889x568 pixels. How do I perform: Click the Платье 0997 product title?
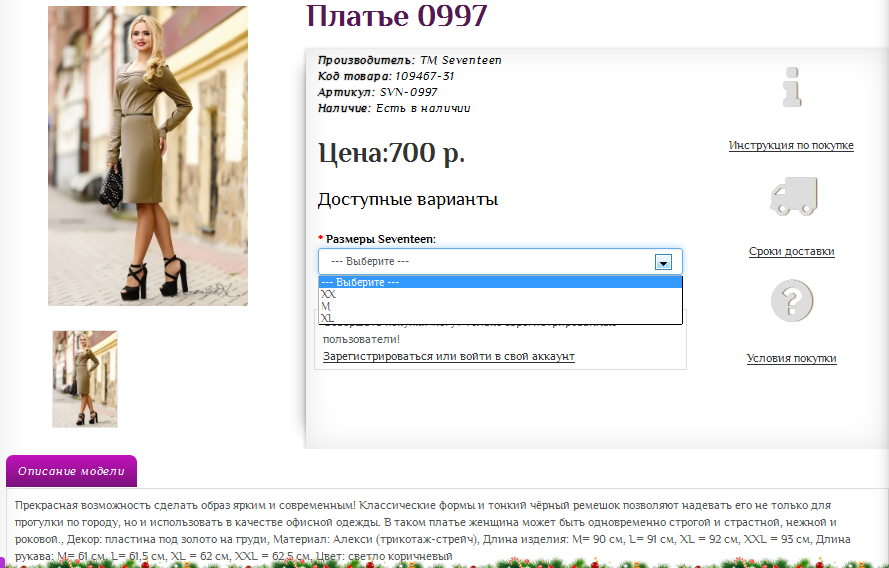[x=397, y=16]
